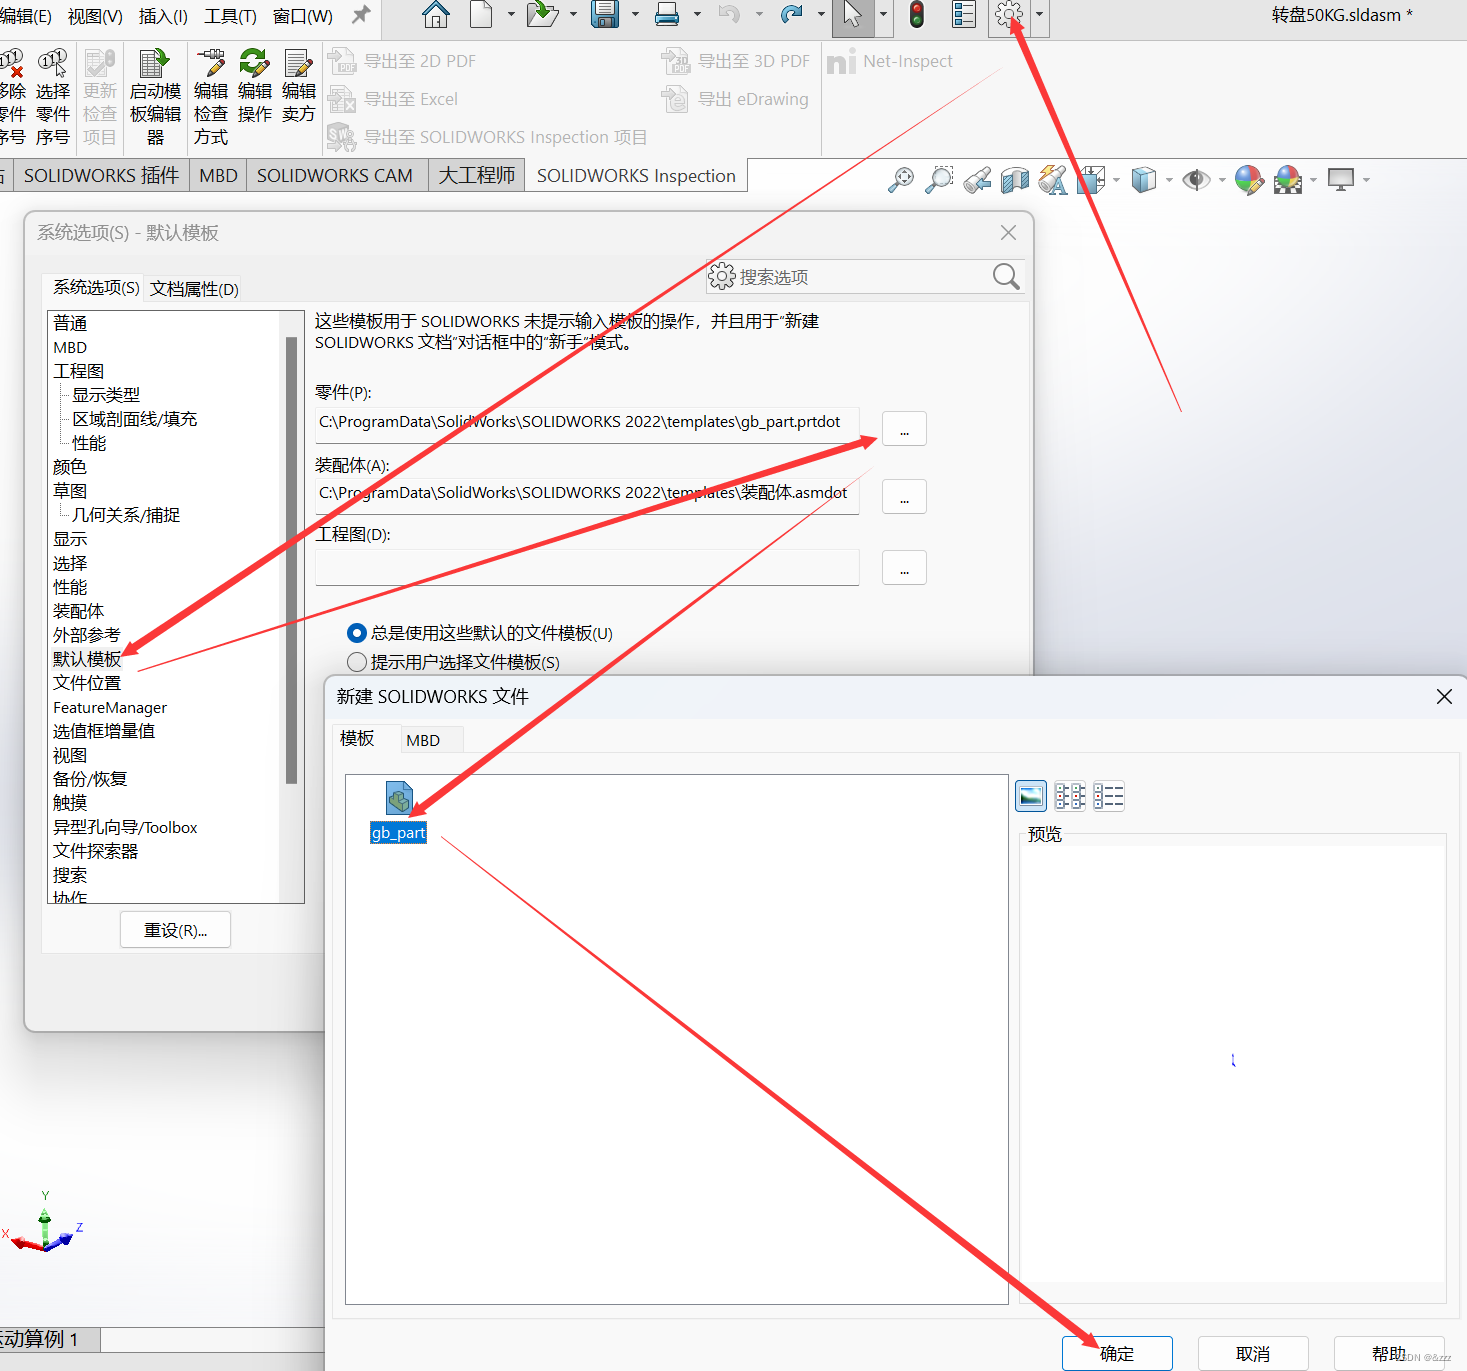Click the Apply scene icon
This screenshot has width=1467, height=1371.
[x=1288, y=180]
